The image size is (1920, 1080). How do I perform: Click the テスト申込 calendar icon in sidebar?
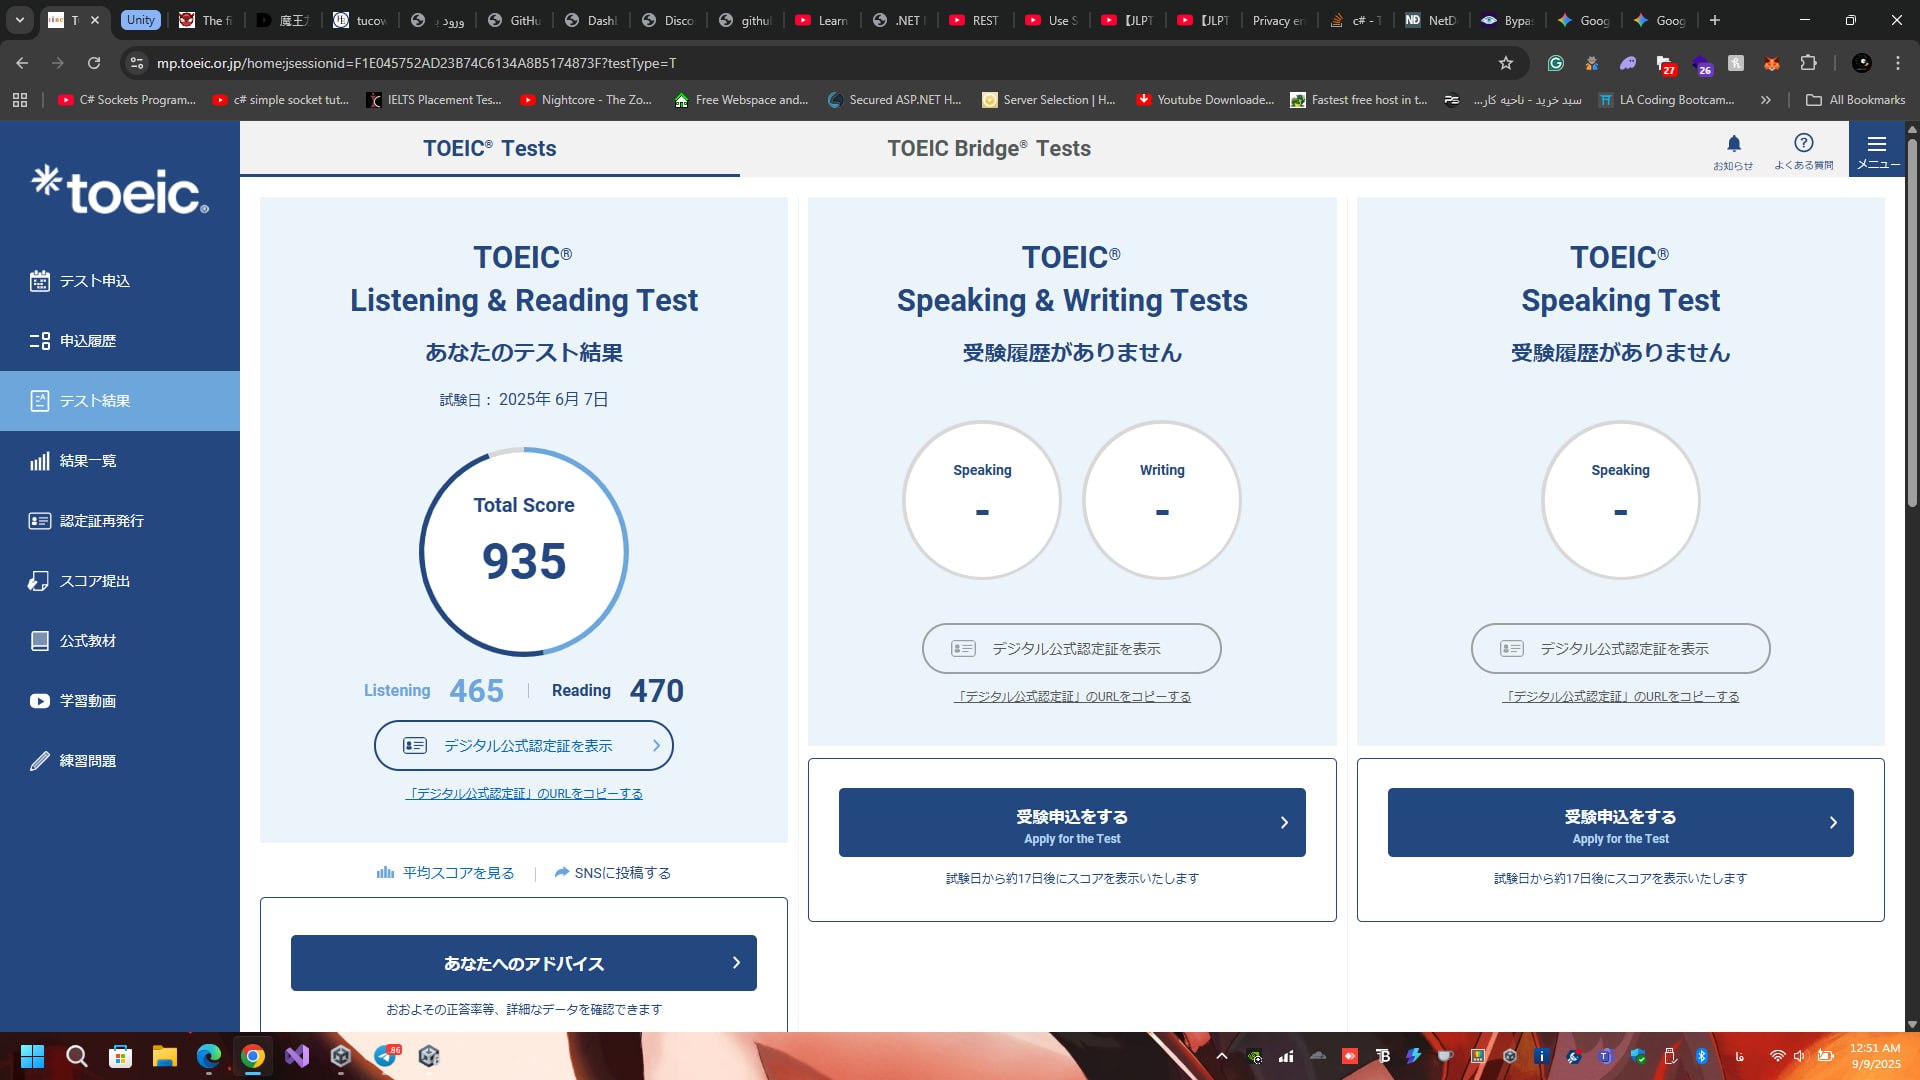(x=40, y=281)
